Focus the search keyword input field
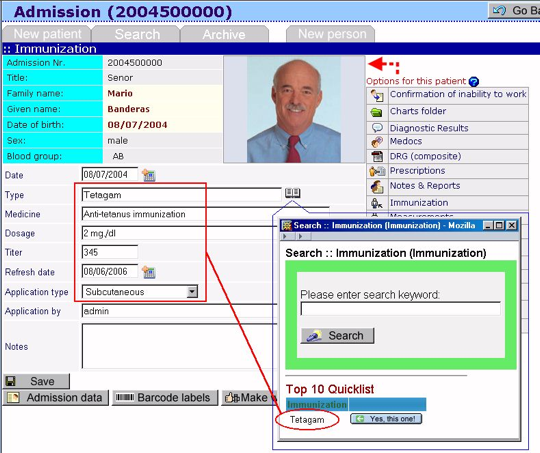Screen dimensions: 540x453 click(401, 309)
